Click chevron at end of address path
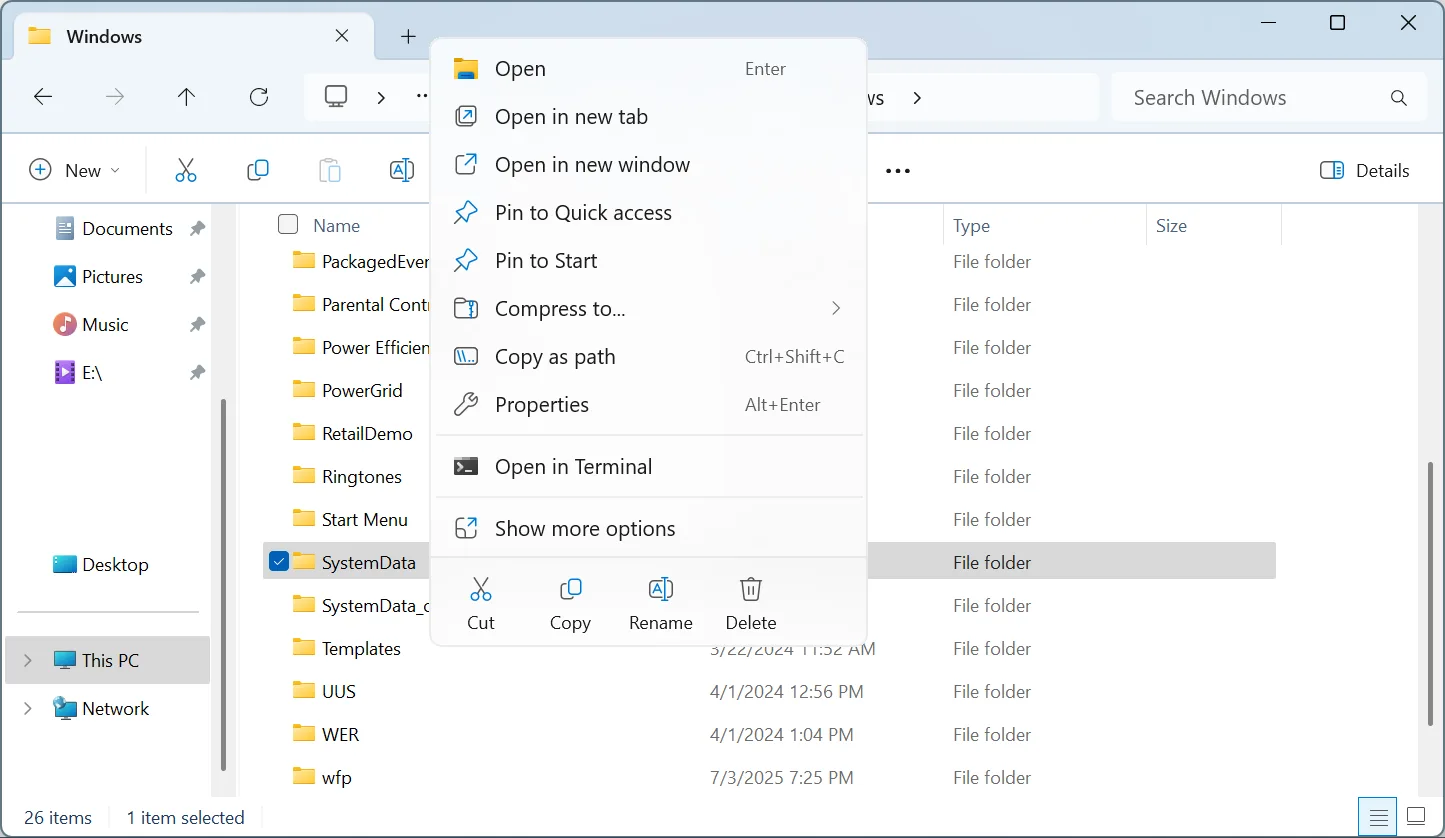Screen dimensions: 1445x838 click(917, 98)
